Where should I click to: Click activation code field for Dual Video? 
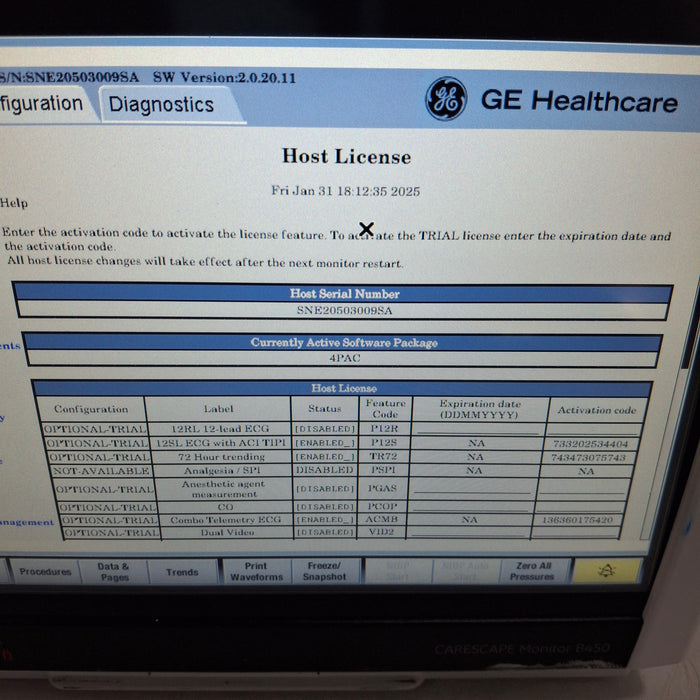[576, 532]
